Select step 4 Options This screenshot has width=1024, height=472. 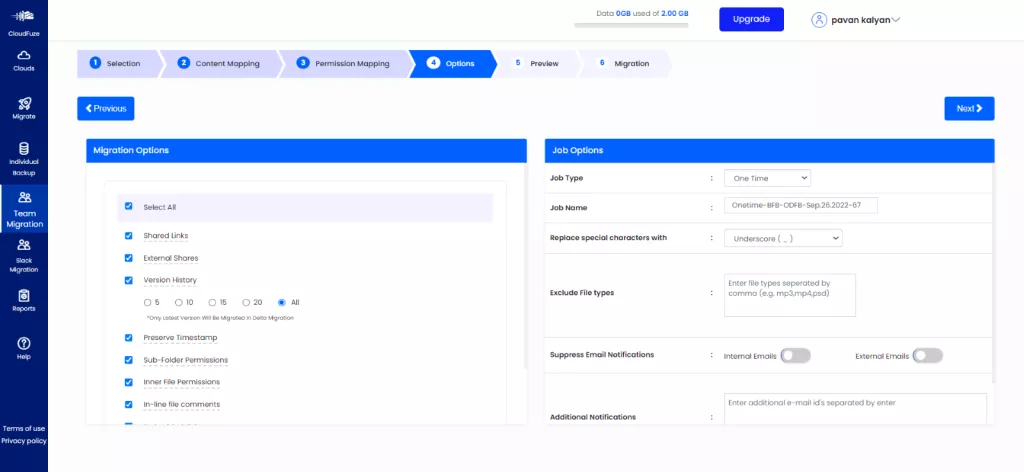[x=451, y=63]
